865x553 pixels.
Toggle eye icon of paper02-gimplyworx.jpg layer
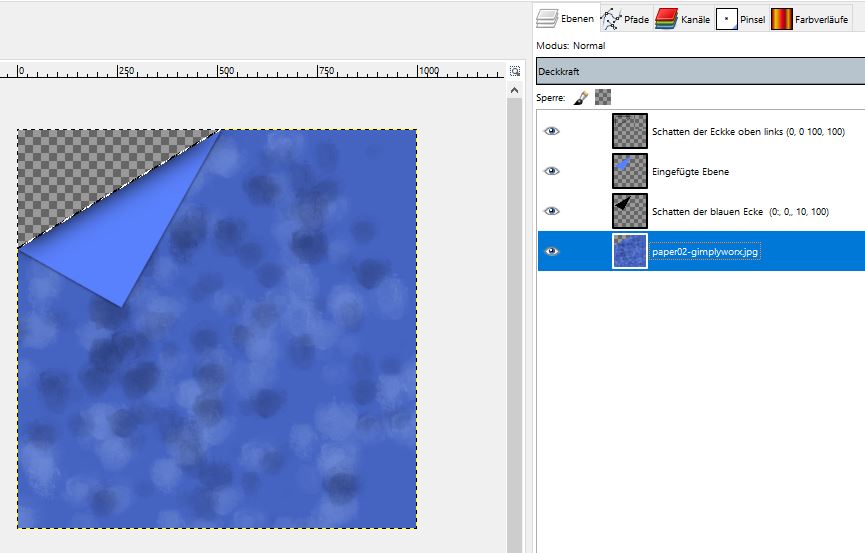tap(551, 251)
